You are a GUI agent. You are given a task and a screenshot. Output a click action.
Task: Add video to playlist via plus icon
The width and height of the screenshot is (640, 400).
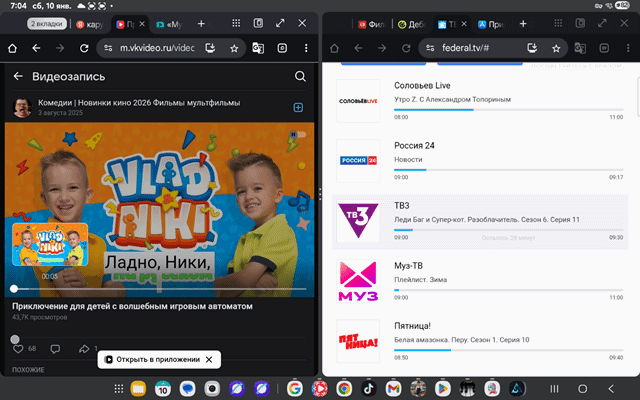[x=298, y=108]
